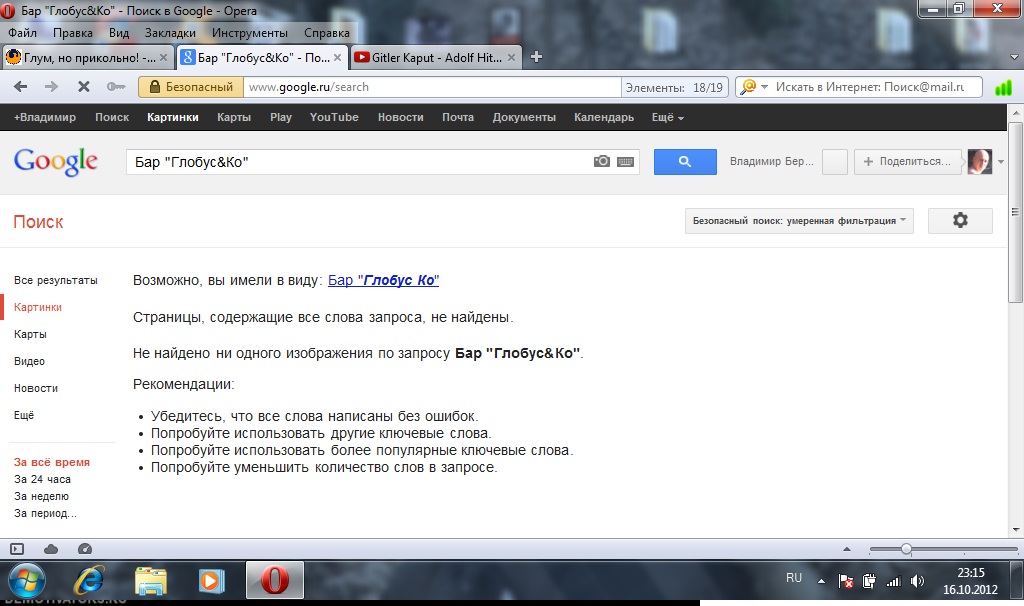Screen dimensions: 1024x606
Task: Open the clock and date in tray
Action: pos(970,581)
